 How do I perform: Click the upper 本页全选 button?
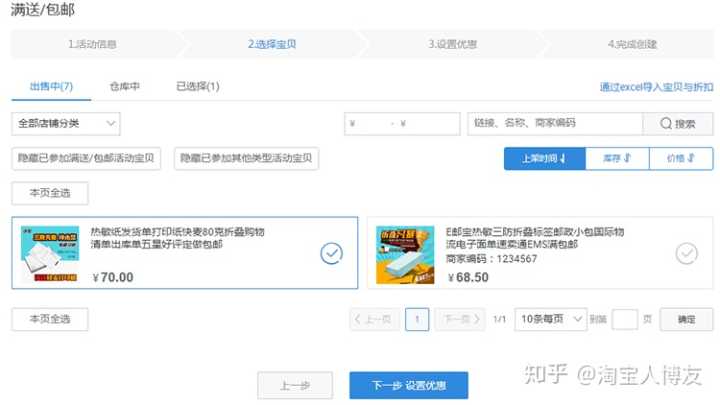point(50,193)
